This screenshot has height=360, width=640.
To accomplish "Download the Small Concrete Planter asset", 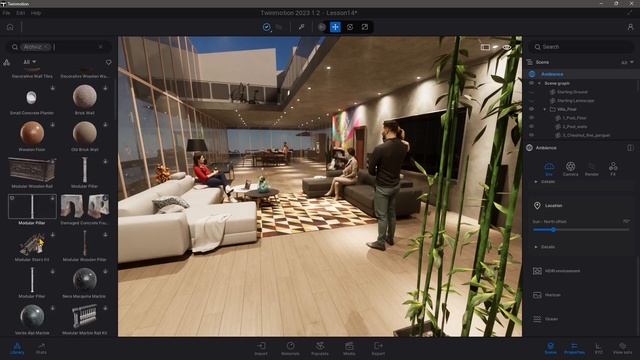I will (53, 88).
